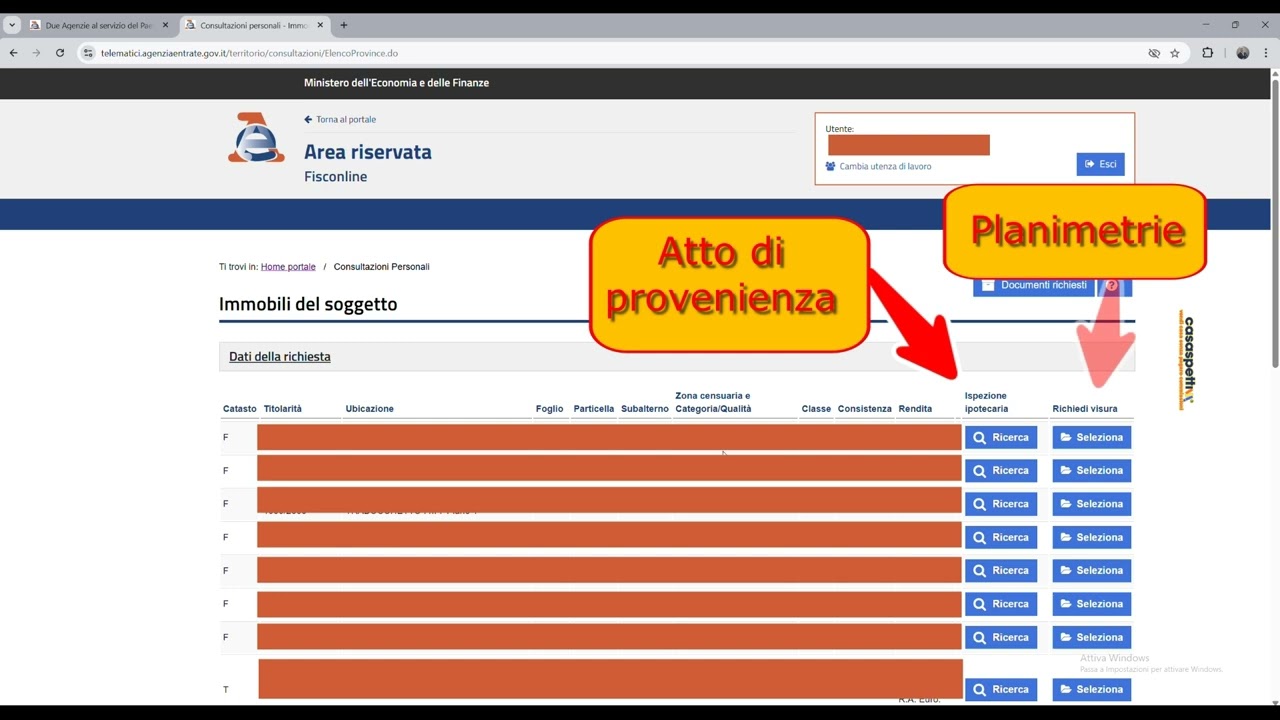1280x720 pixels.
Task: Click the Area riservata heading
Action: (x=368, y=152)
